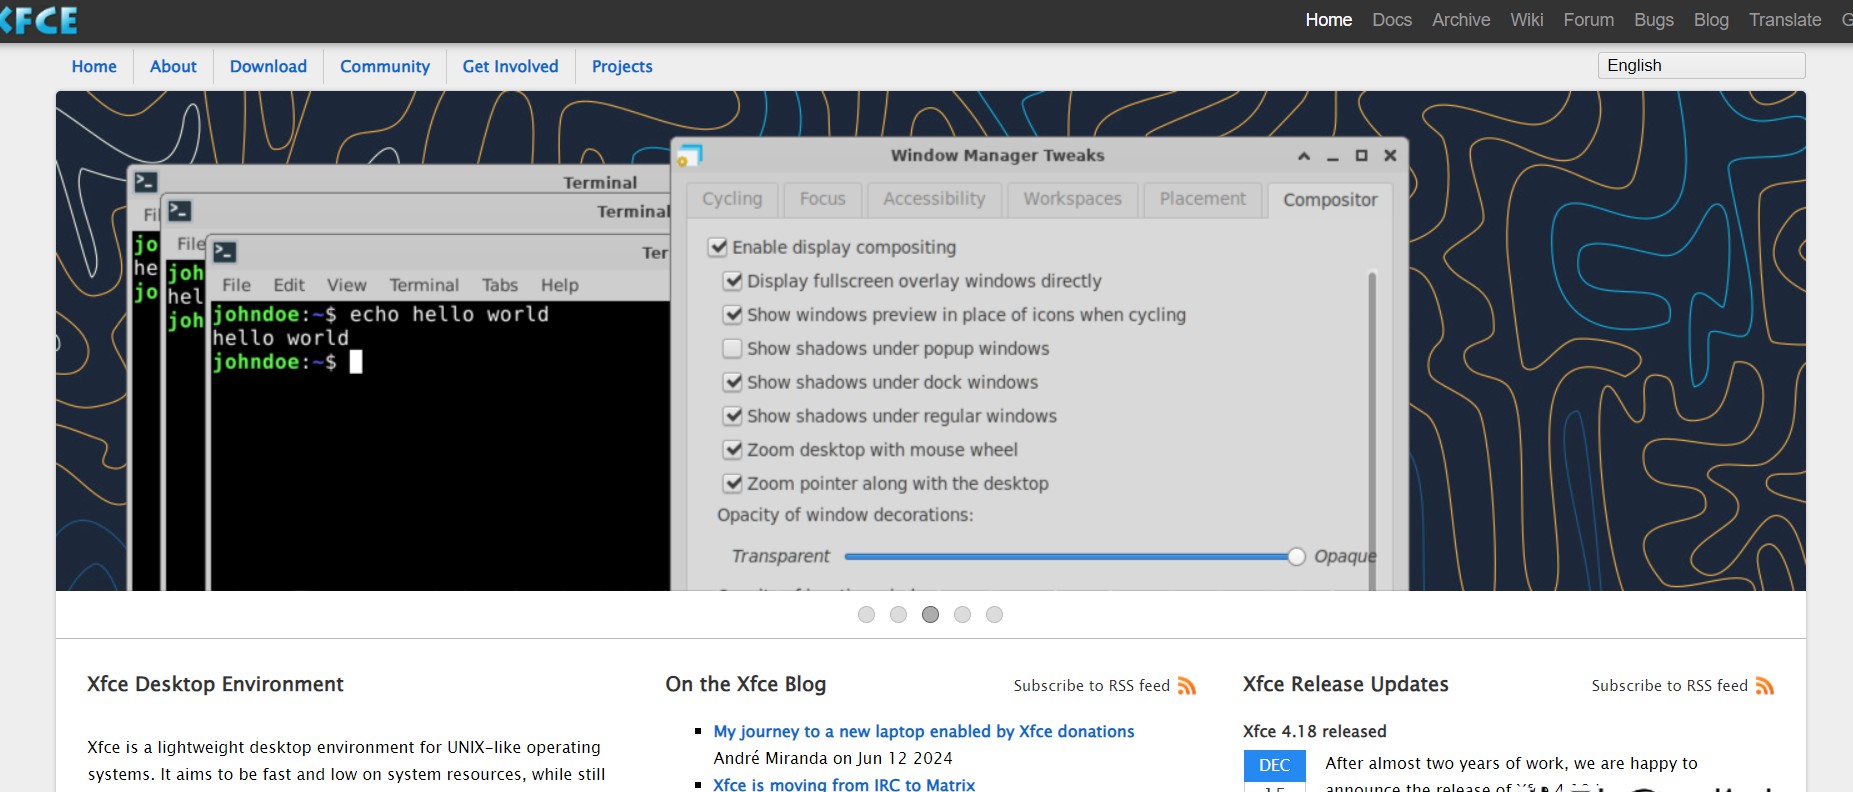
Task: Click the backmost Terminal window icon
Action: (x=146, y=182)
